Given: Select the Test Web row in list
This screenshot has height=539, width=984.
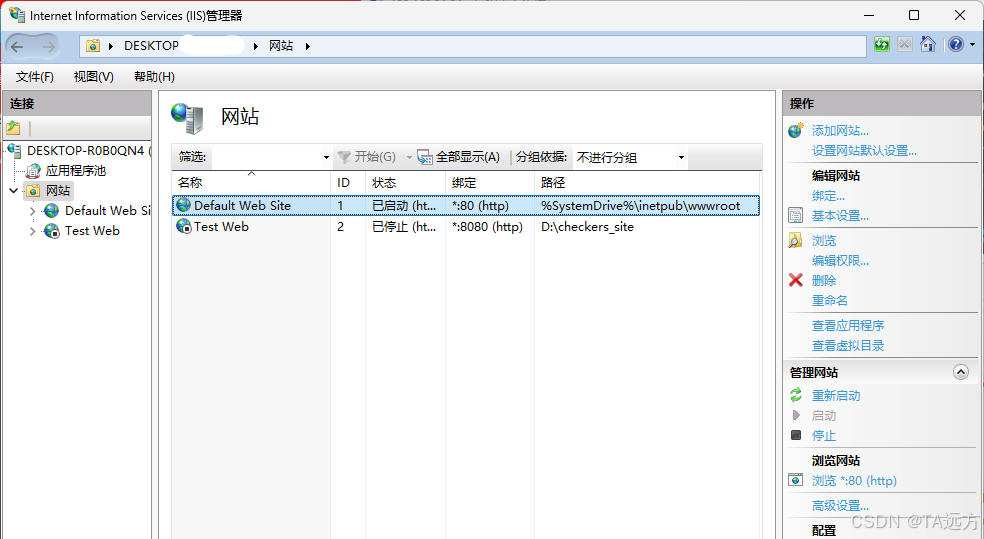Looking at the screenshot, I should coord(466,227).
